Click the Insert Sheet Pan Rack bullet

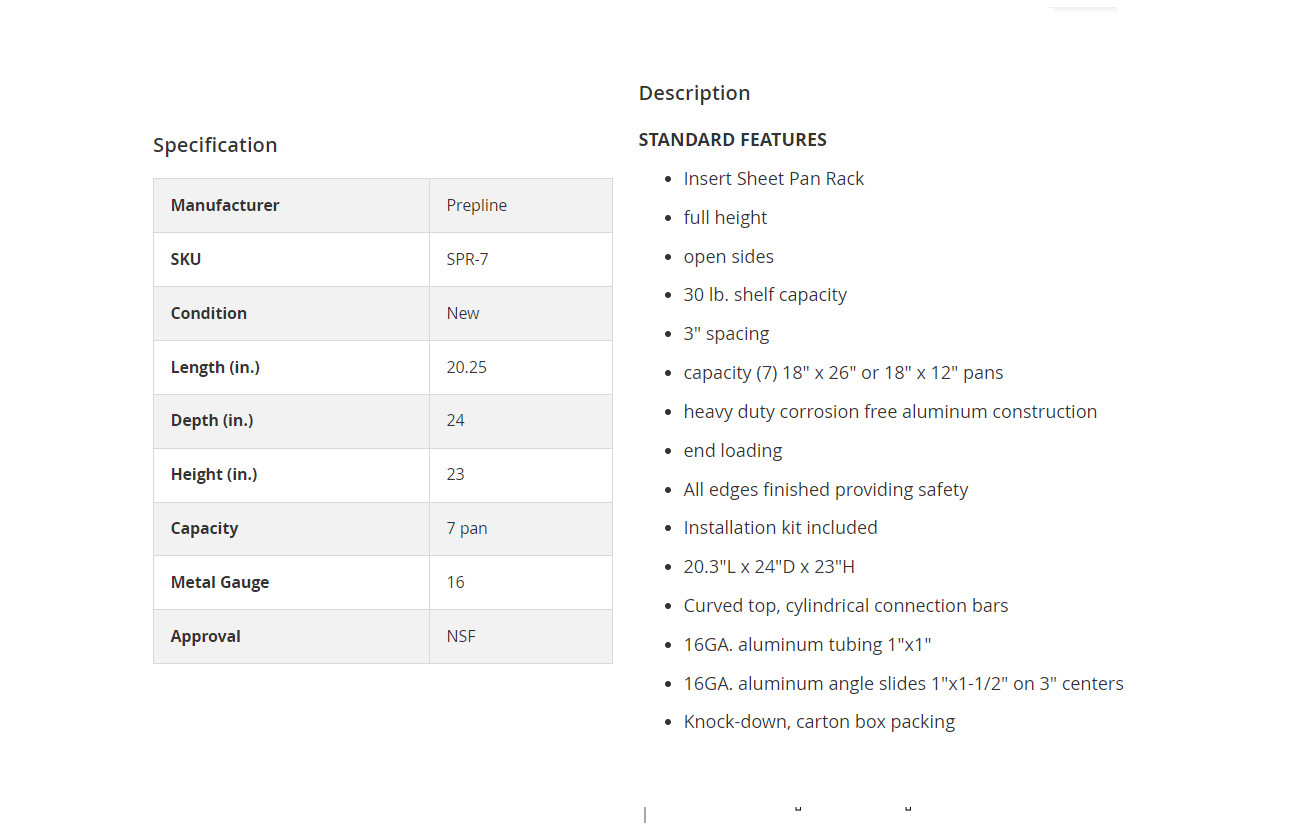click(774, 179)
